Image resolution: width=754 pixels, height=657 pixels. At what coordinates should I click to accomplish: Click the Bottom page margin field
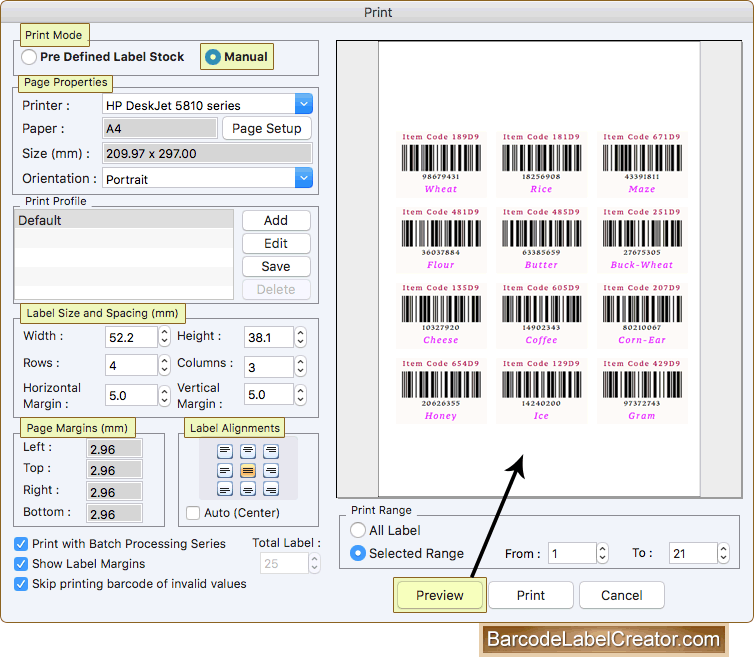(114, 514)
